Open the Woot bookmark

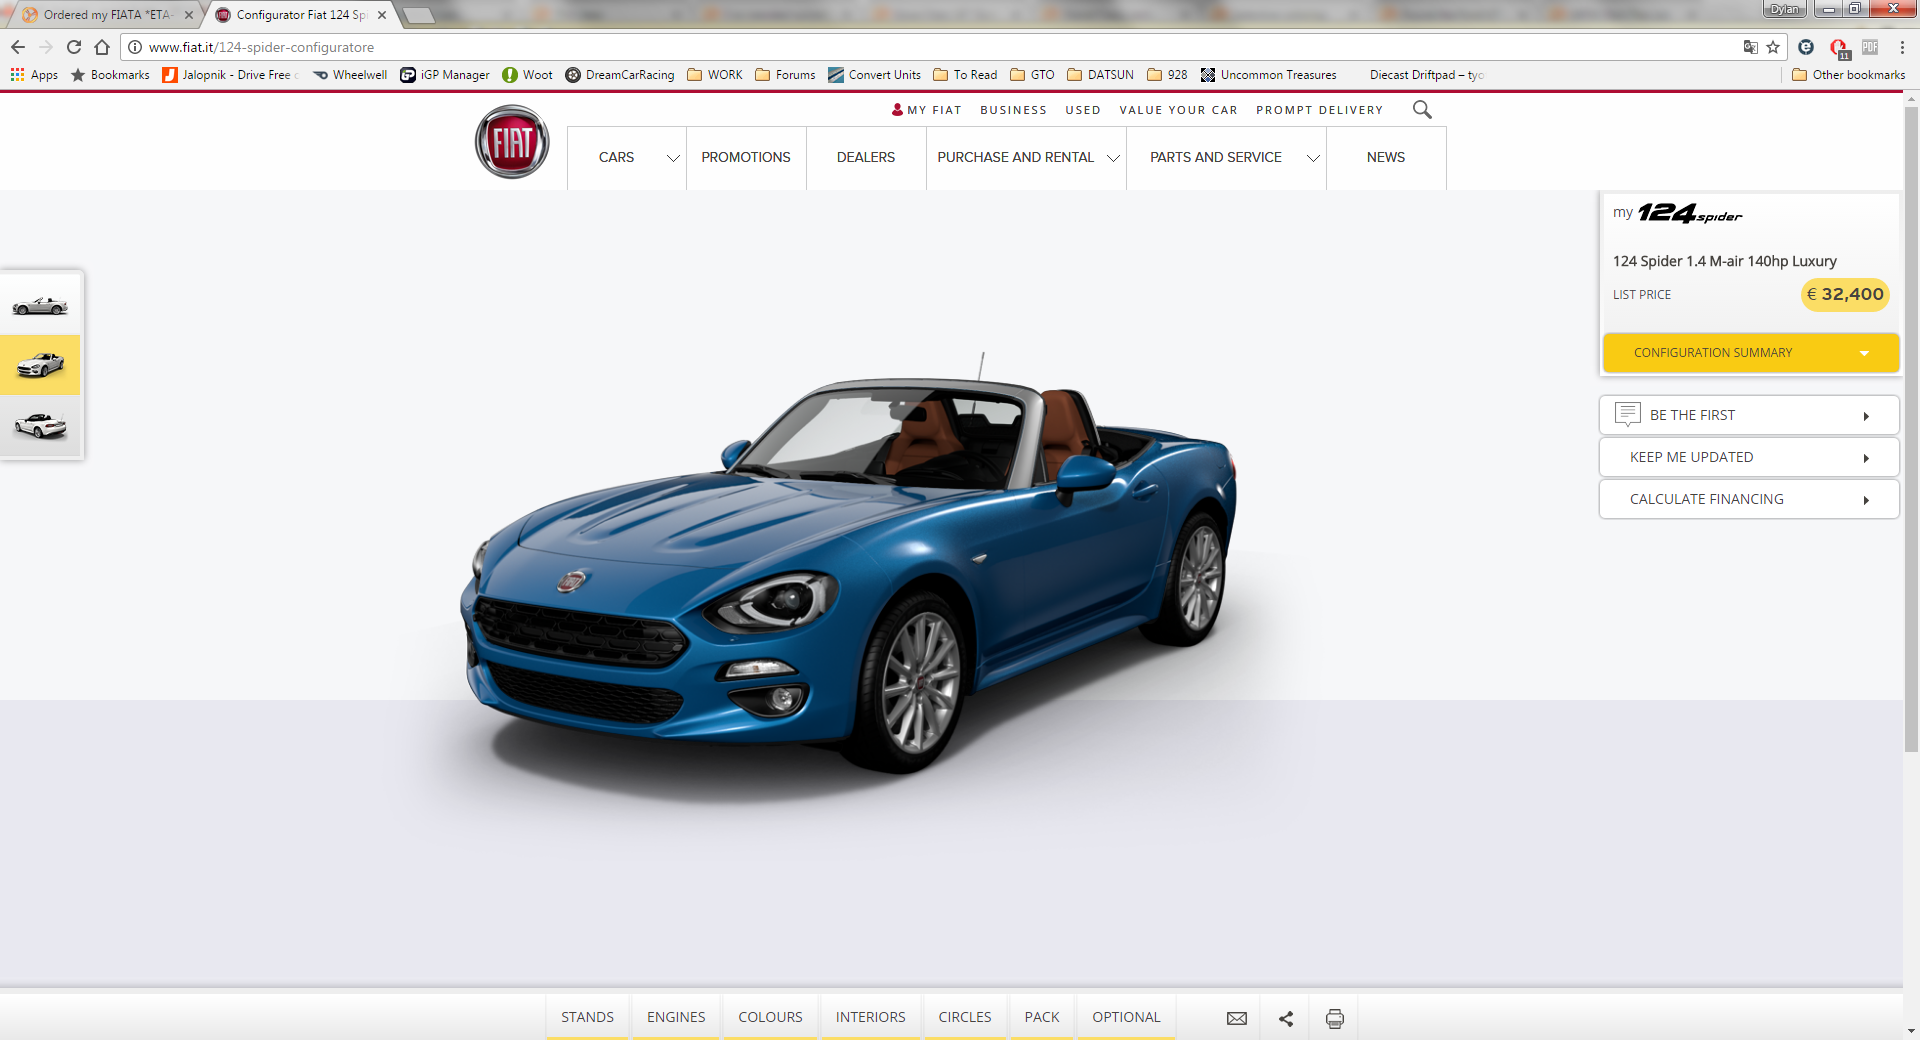(527, 75)
